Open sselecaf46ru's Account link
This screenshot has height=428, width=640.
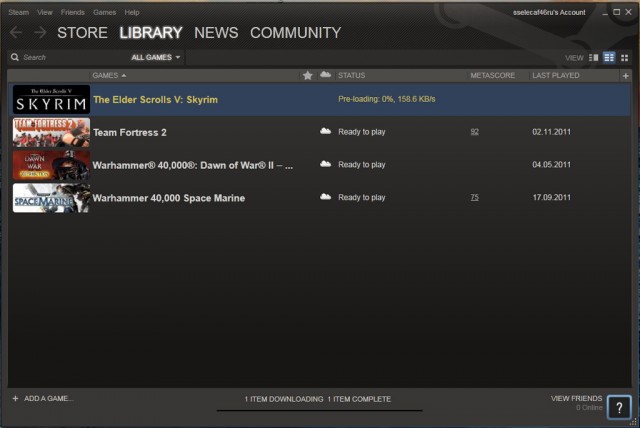click(549, 12)
